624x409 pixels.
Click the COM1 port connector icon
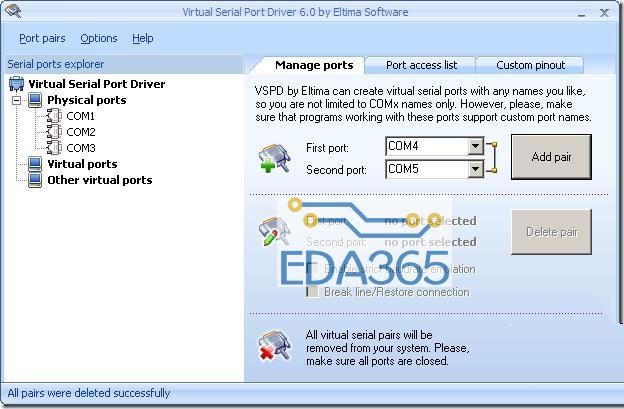(x=54, y=116)
